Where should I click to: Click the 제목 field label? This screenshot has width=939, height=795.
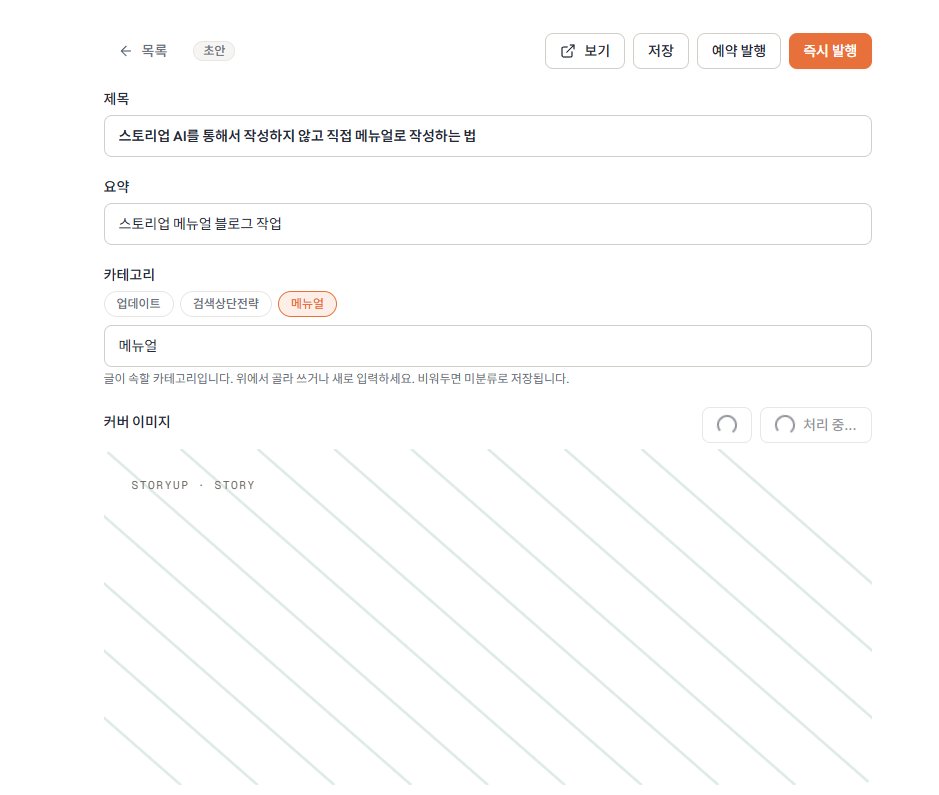click(116, 99)
